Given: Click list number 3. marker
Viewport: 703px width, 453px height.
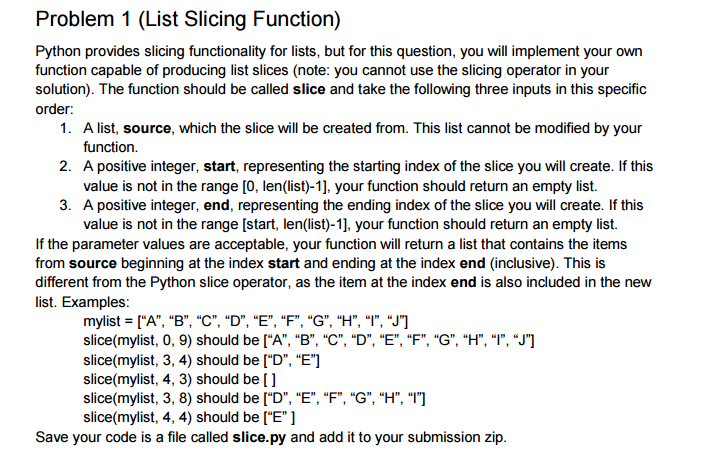Looking at the screenshot, I should pyautogui.click(x=65, y=205).
